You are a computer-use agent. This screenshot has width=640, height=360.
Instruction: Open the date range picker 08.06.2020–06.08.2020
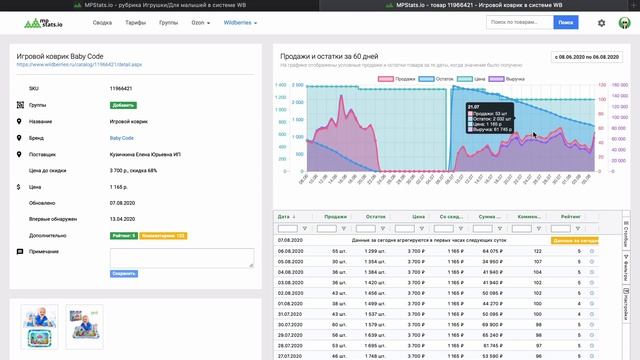click(587, 57)
